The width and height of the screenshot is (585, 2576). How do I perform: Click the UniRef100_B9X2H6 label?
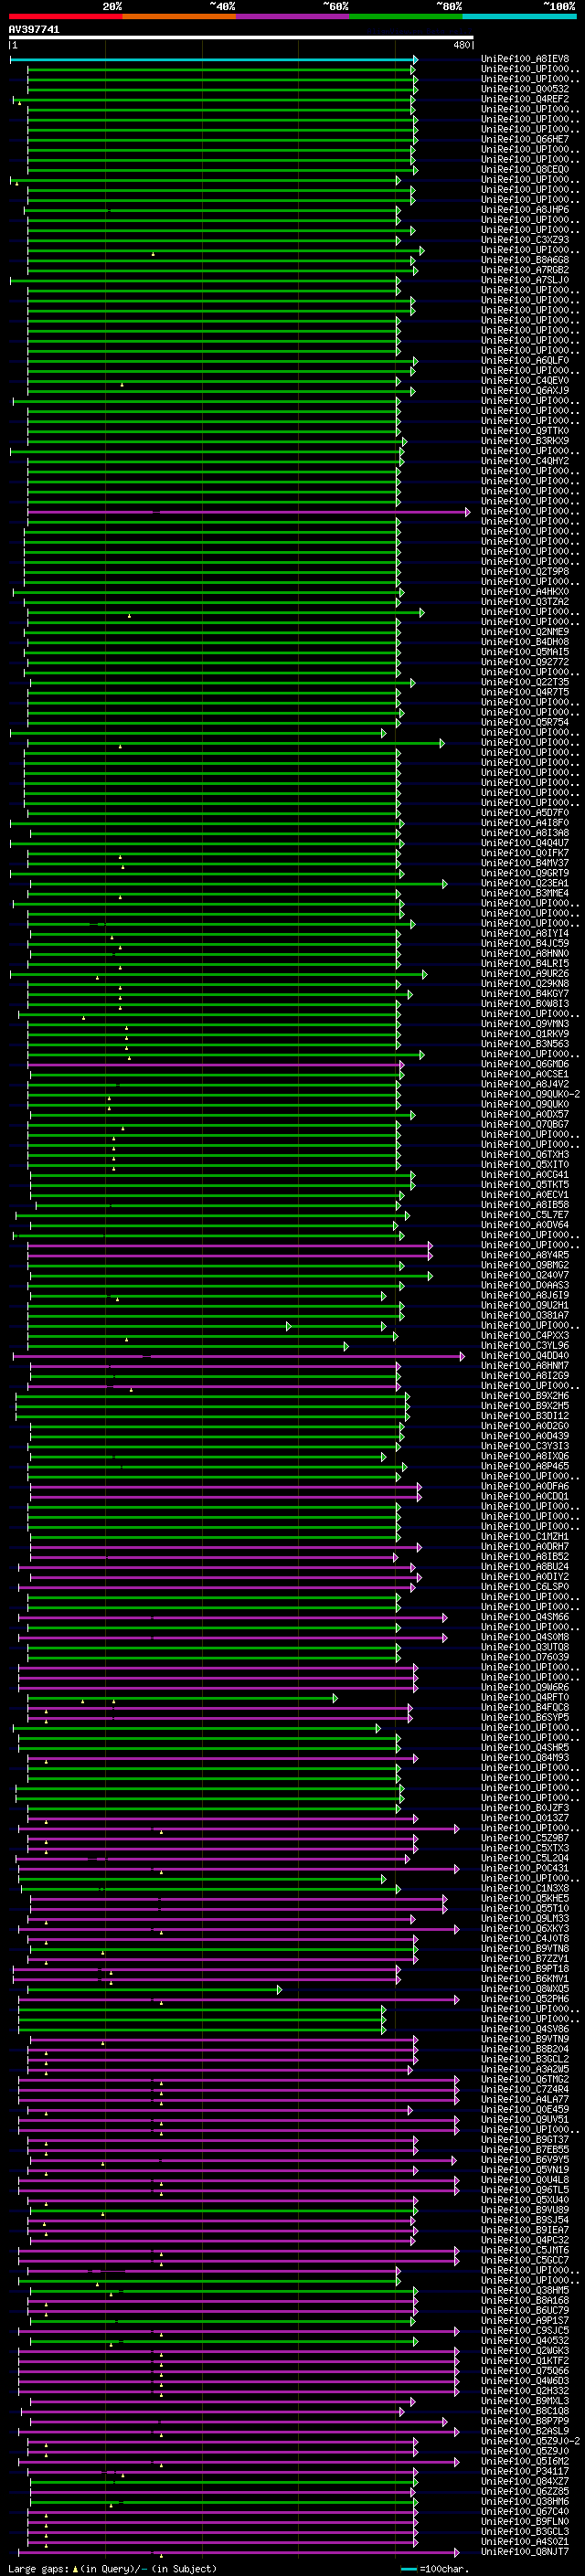(x=525, y=1396)
